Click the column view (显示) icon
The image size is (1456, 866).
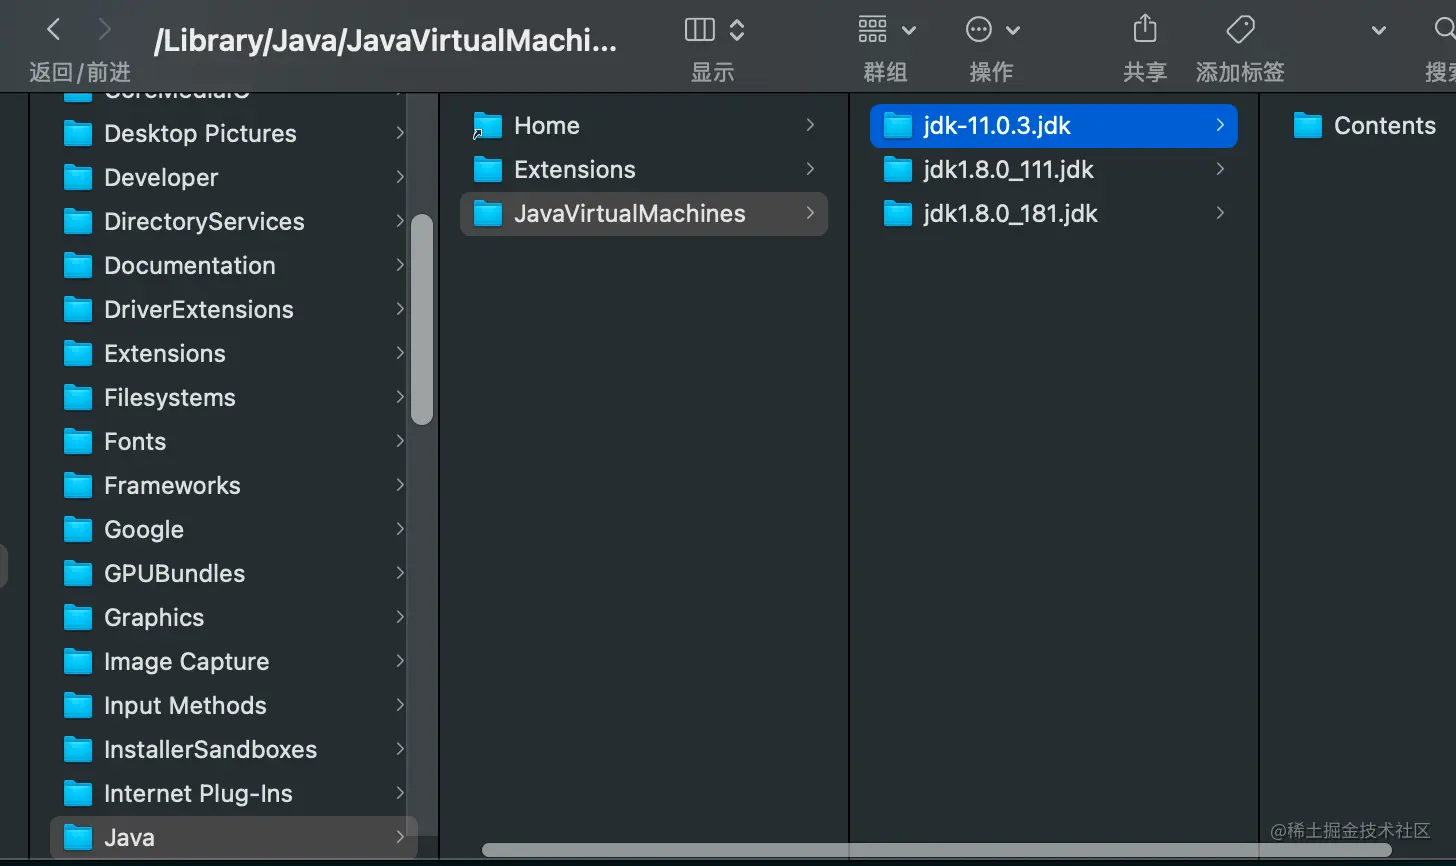[700, 29]
